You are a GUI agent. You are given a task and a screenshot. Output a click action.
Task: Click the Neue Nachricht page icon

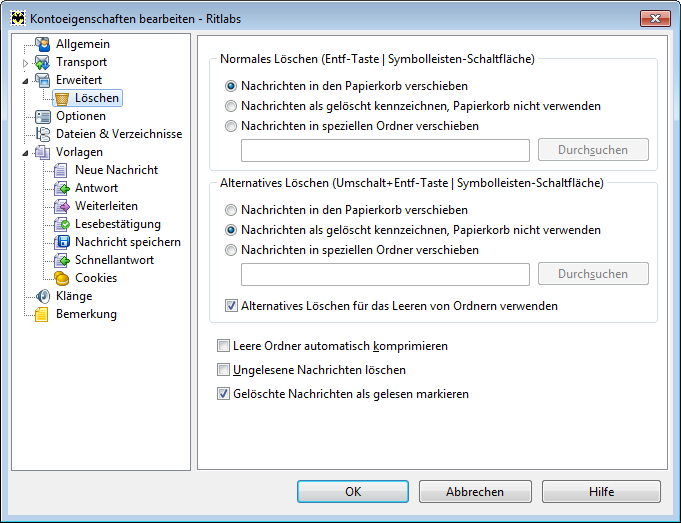(62, 170)
